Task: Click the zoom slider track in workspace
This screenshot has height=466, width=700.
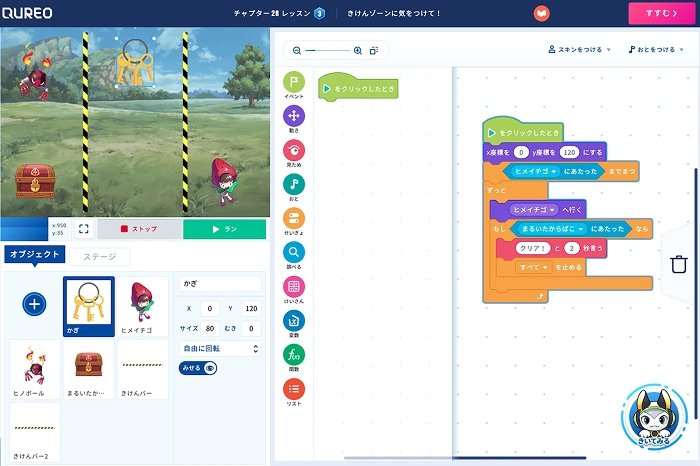Action: 330,50
